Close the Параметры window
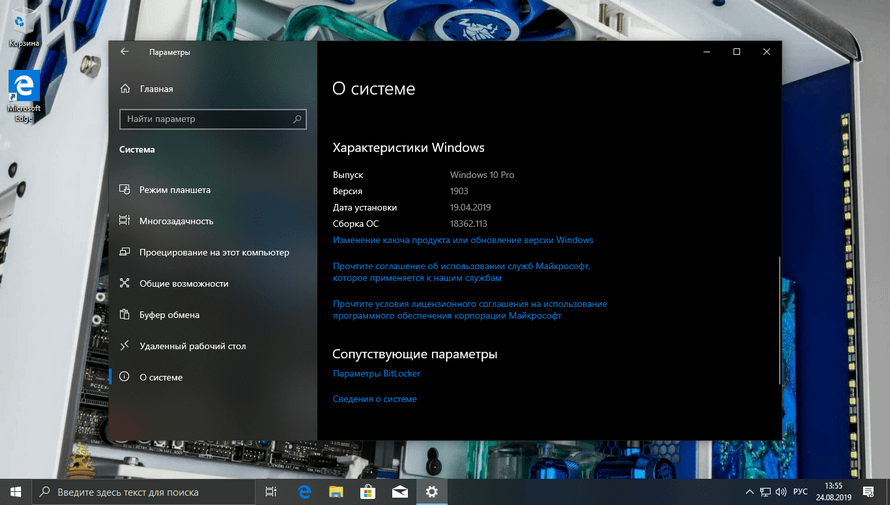 point(767,52)
